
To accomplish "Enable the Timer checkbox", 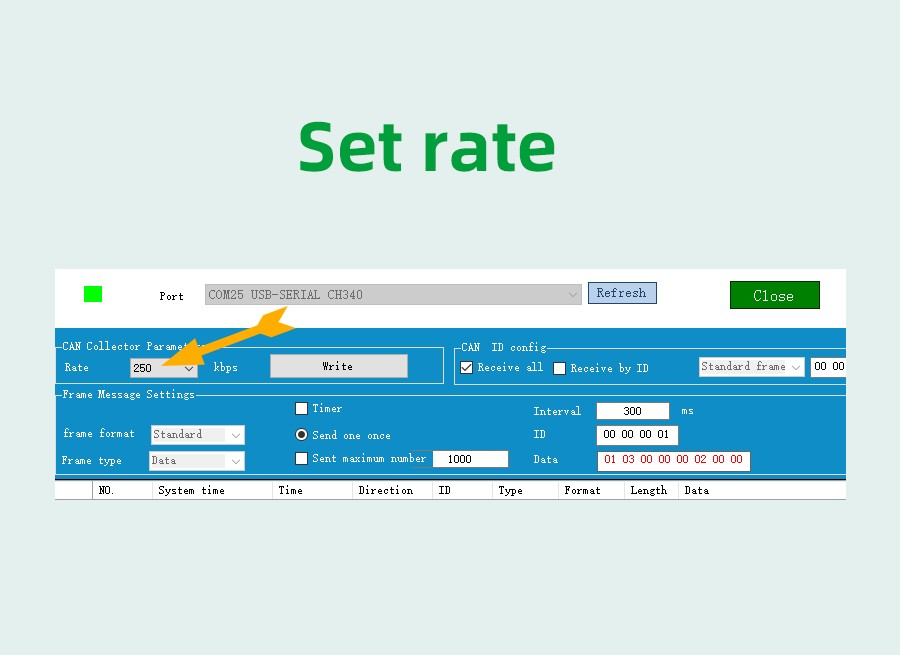I will (x=301, y=409).
